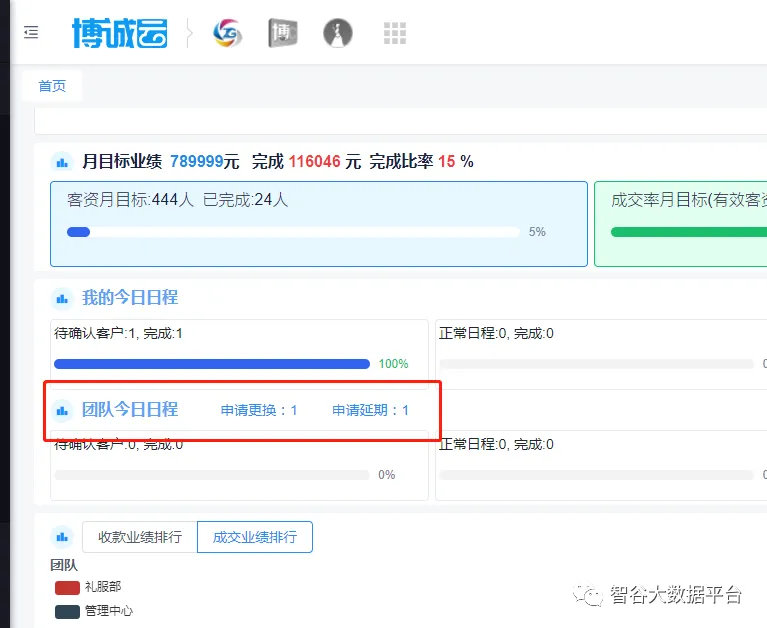This screenshot has height=628, width=767.
Task: Select the 收款业绩排行 tab
Action: (140, 537)
